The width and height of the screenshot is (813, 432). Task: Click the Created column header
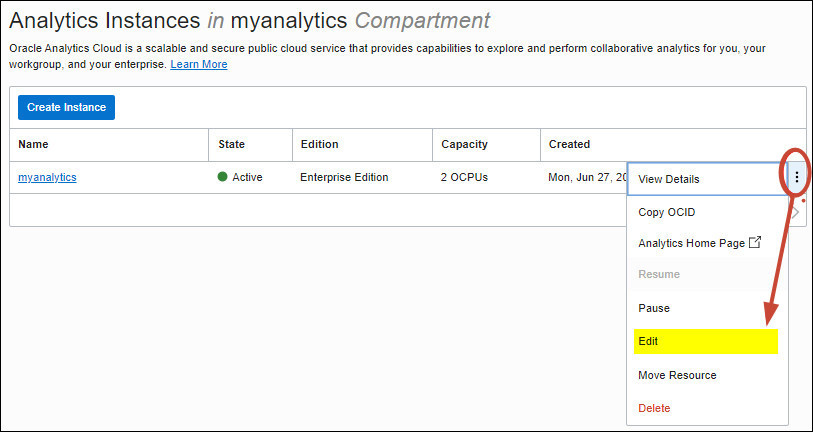tap(569, 144)
